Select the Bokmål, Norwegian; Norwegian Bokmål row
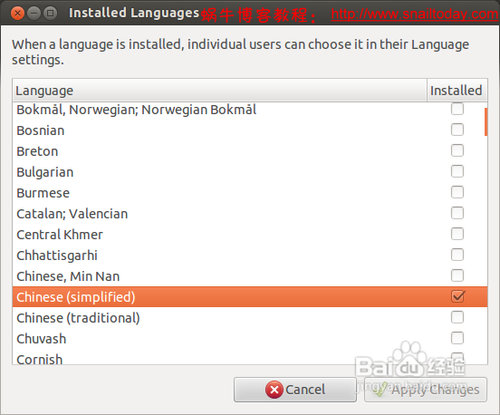The image size is (500, 415). [x=250, y=109]
